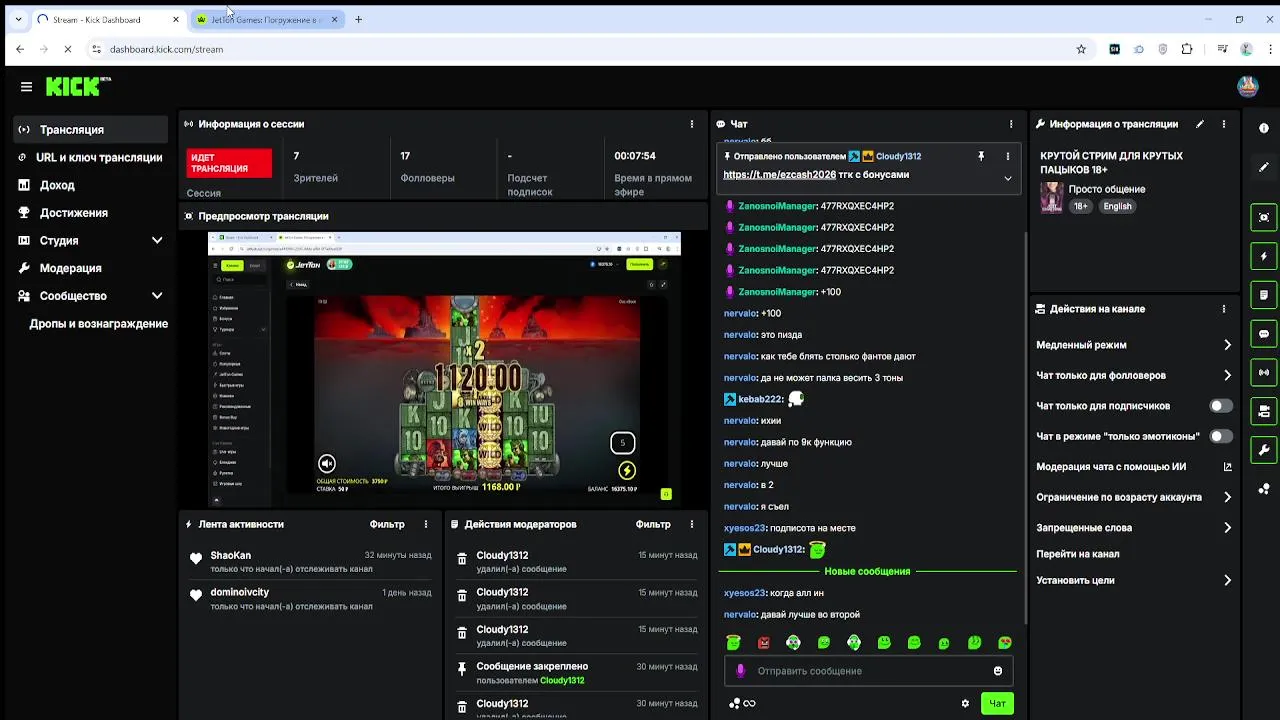Open Чат только для фолловеров options
The image size is (1280, 720).
coord(1134,375)
